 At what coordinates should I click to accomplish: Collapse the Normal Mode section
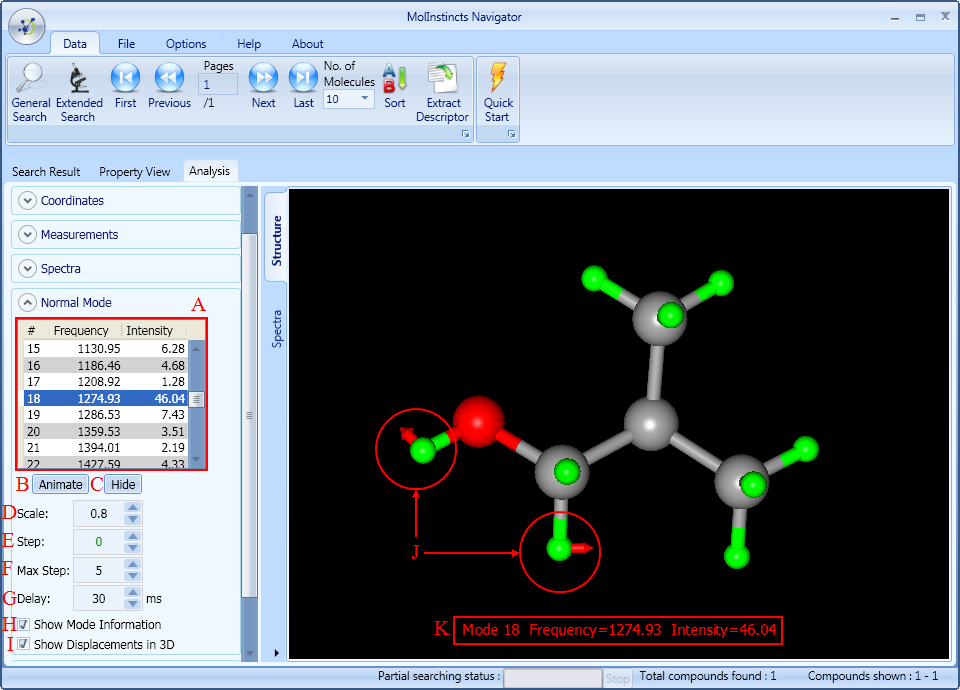[28, 302]
